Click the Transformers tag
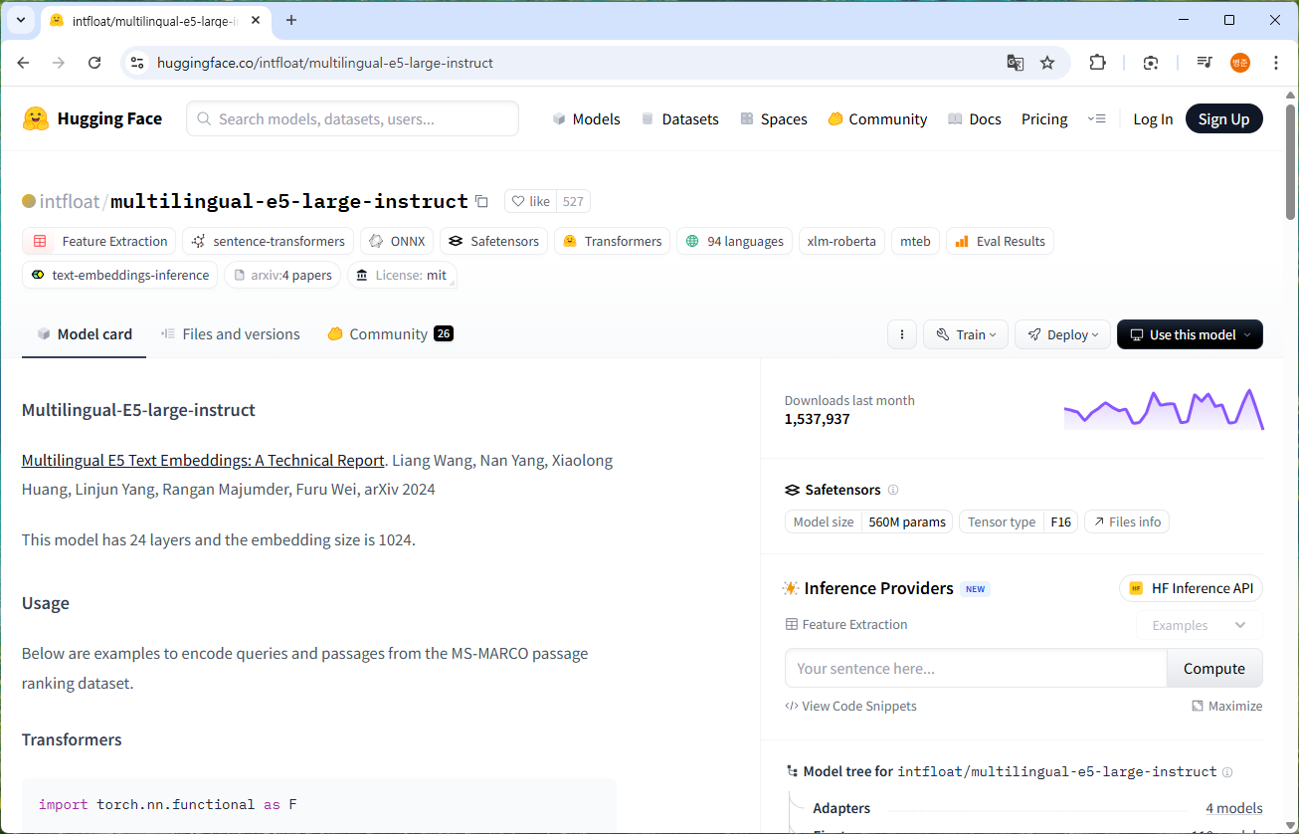The height and width of the screenshot is (834, 1299). [x=612, y=241]
